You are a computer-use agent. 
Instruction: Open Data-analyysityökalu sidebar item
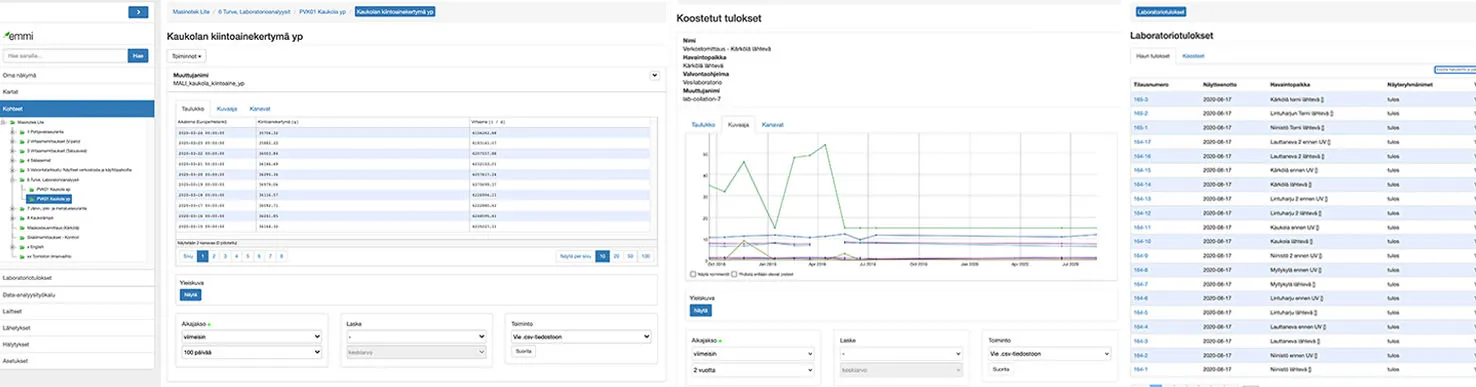(77, 295)
